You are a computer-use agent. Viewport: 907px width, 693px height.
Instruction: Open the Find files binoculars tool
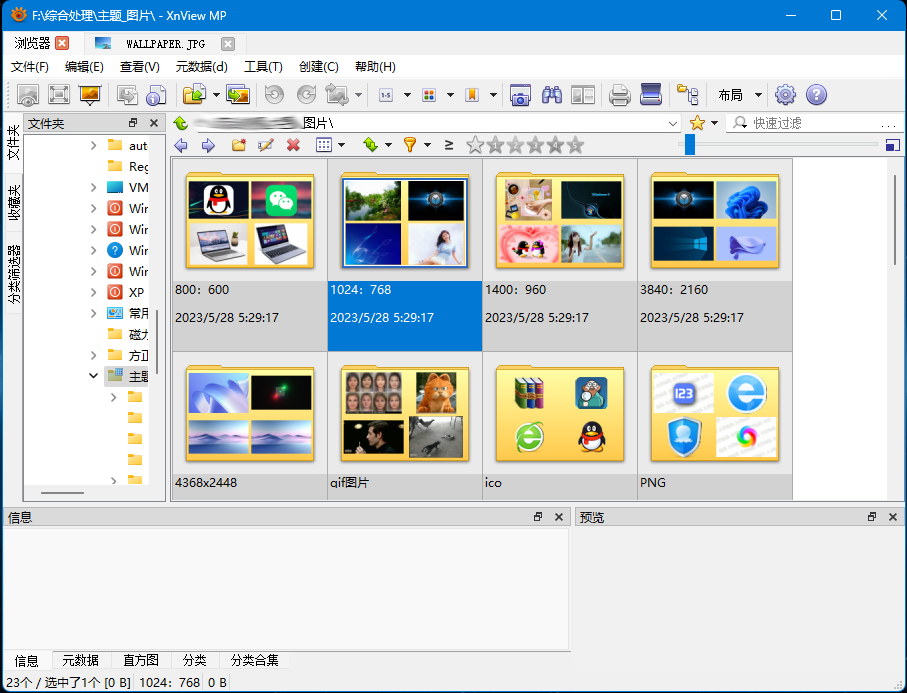click(x=551, y=95)
